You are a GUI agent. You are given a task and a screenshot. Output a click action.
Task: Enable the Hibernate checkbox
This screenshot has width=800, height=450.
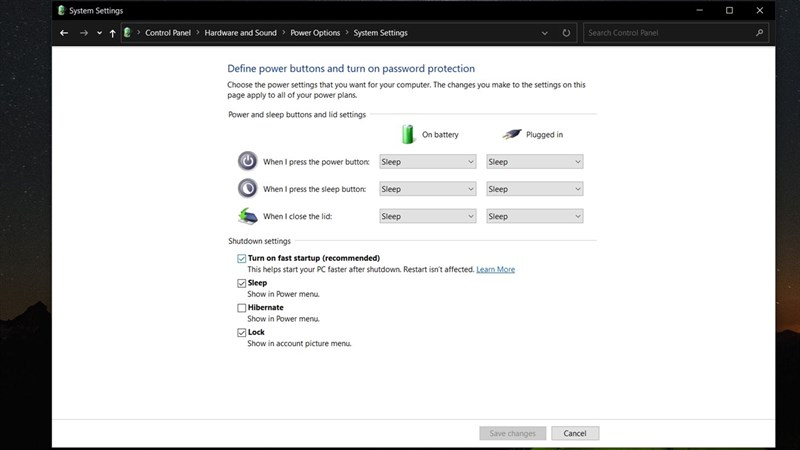click(x=241, y=308)
